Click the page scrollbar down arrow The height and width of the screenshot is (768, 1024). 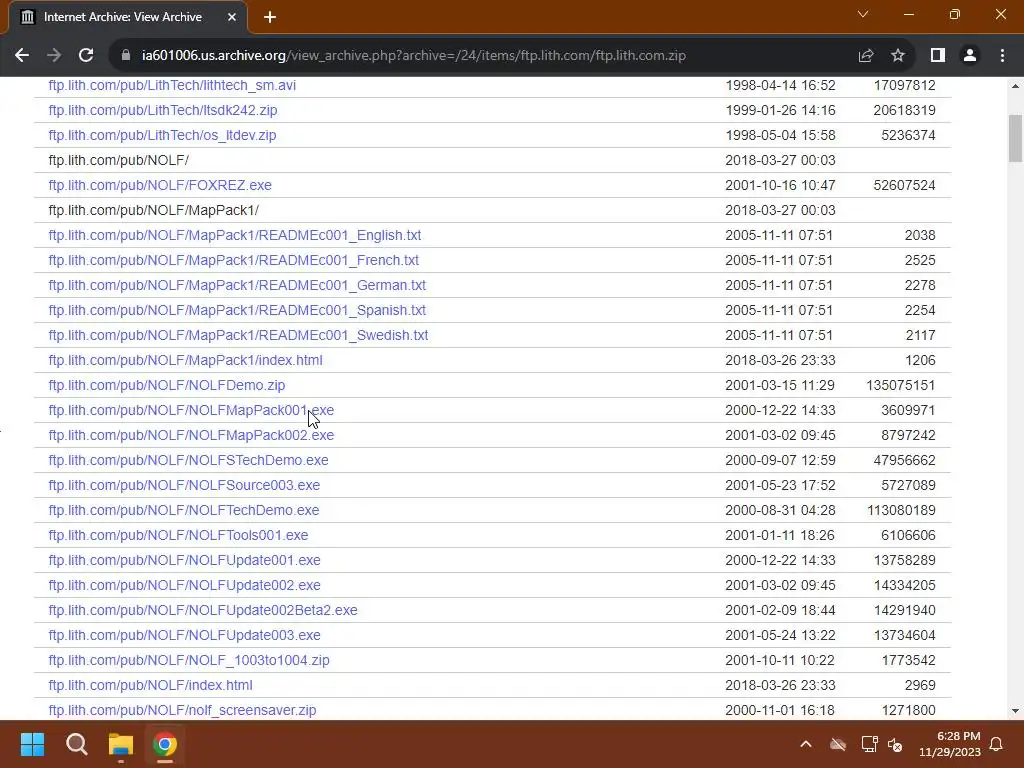pos(1016,711)
